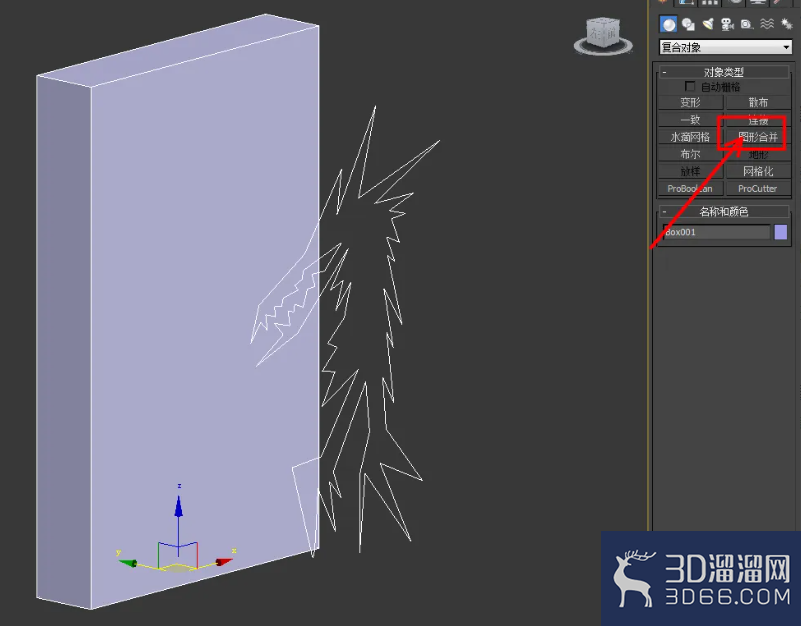This screenshot has height=626, width=801.
Task: Select the Geometry category icon
Action: point(668,24)
